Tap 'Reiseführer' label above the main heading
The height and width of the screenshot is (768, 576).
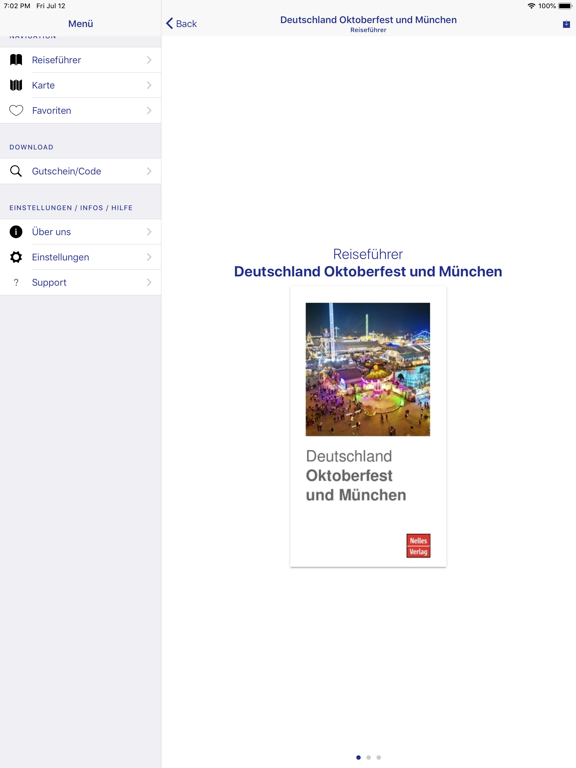(x=368, y=254)
